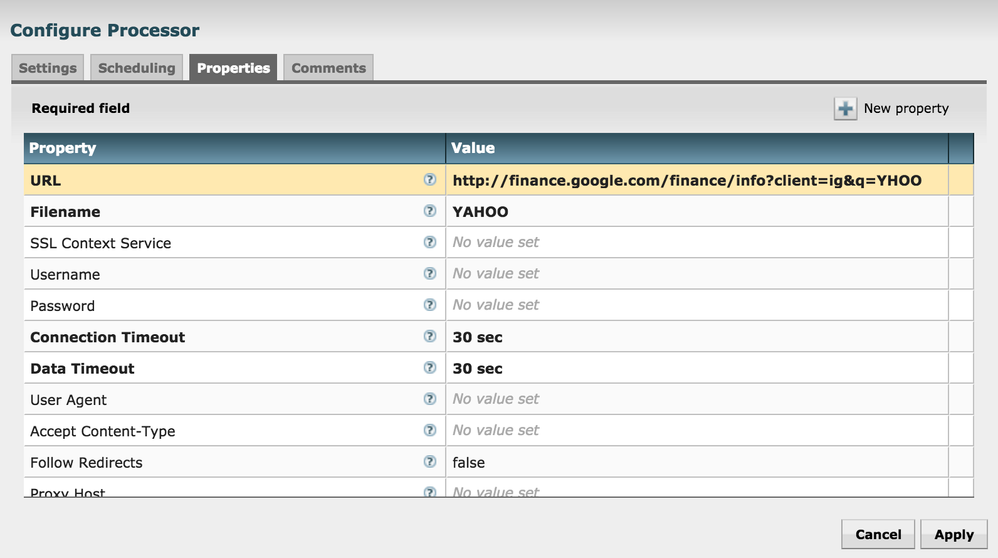998x558 pixels.
Task: Click the help icon next to User Agent
Action: [430, 399]
